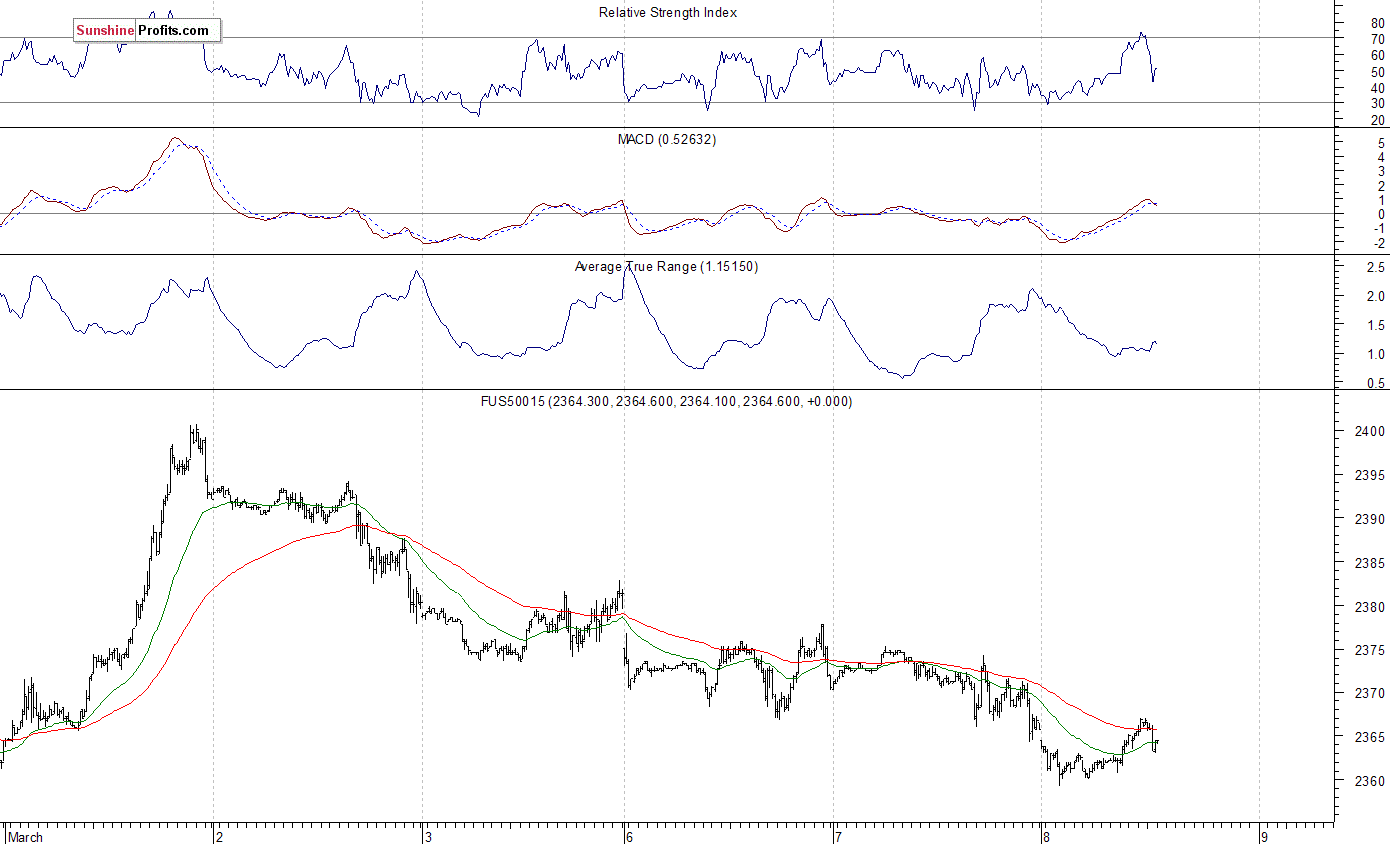Viewport: 1390px width, 844px height.
Task: Click the March date label
Action: 25,837
